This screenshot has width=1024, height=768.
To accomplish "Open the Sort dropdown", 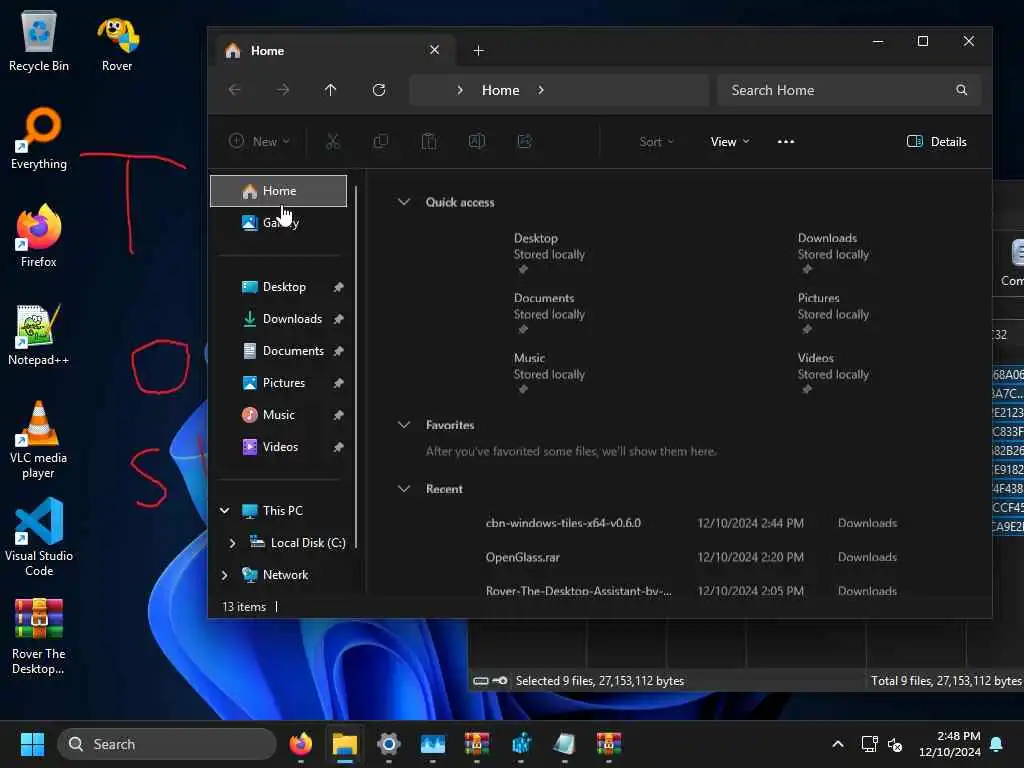I will pos(656,142).
